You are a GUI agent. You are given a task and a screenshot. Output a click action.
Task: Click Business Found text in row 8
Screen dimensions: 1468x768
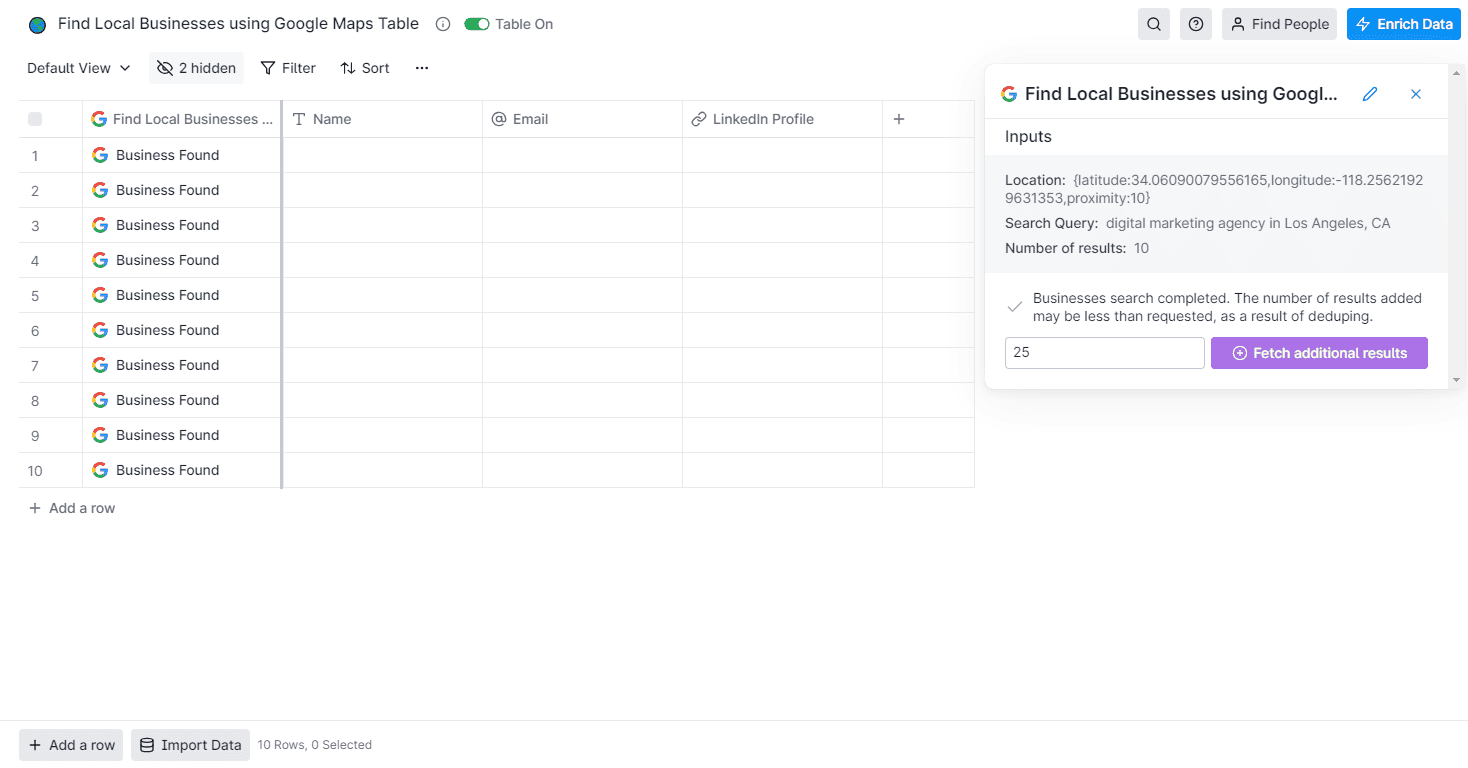pyautogui.click(x=167, y=400)
